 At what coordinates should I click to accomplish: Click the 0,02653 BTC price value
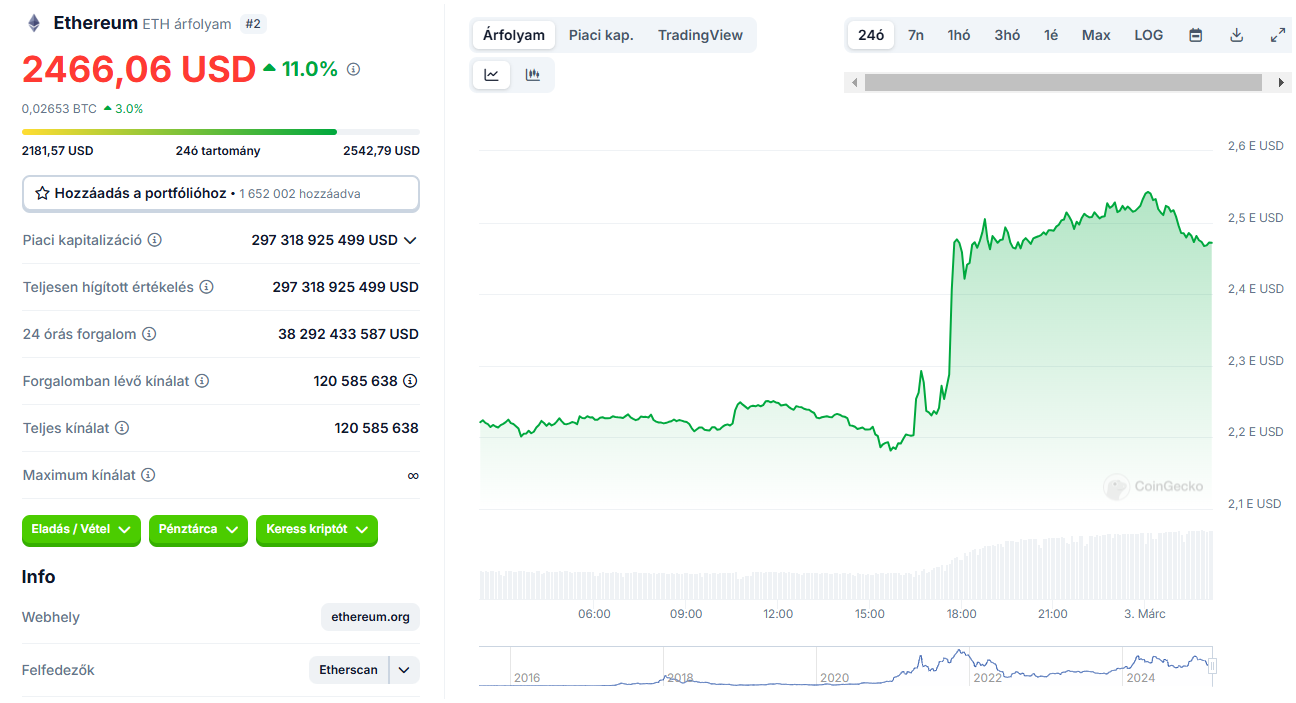[59, 108]
